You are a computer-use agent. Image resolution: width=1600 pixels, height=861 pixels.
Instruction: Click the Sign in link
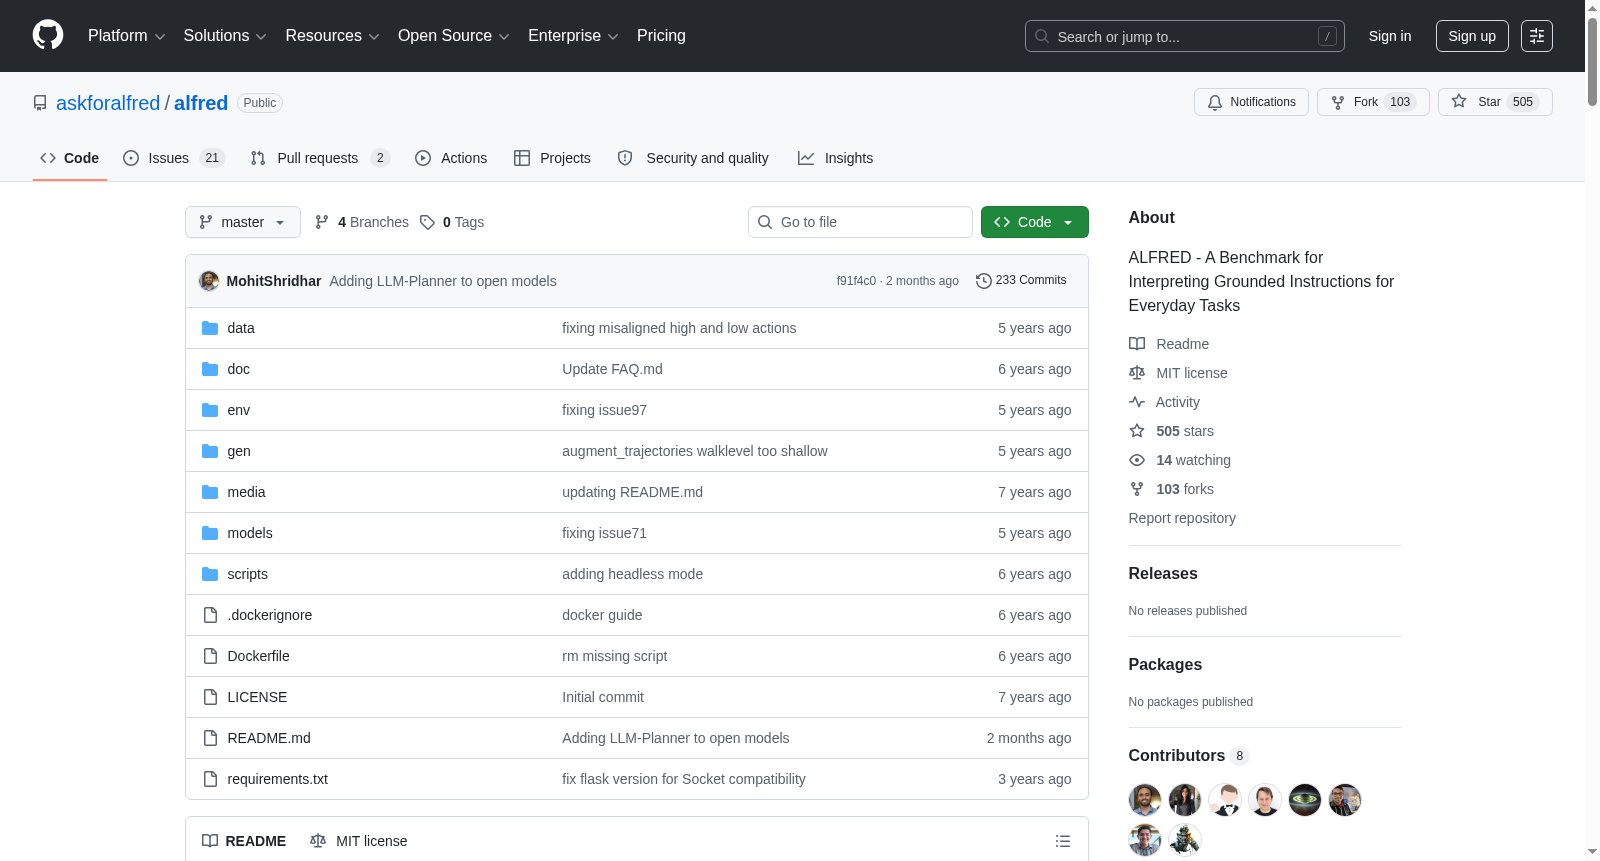coord(1390,36)
